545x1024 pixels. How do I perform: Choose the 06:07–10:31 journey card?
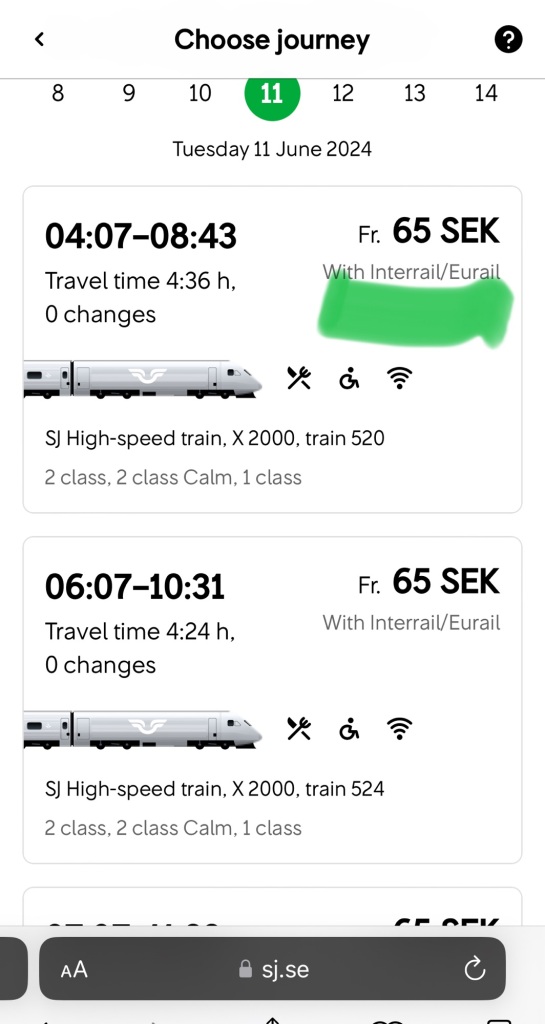[272, 700]
